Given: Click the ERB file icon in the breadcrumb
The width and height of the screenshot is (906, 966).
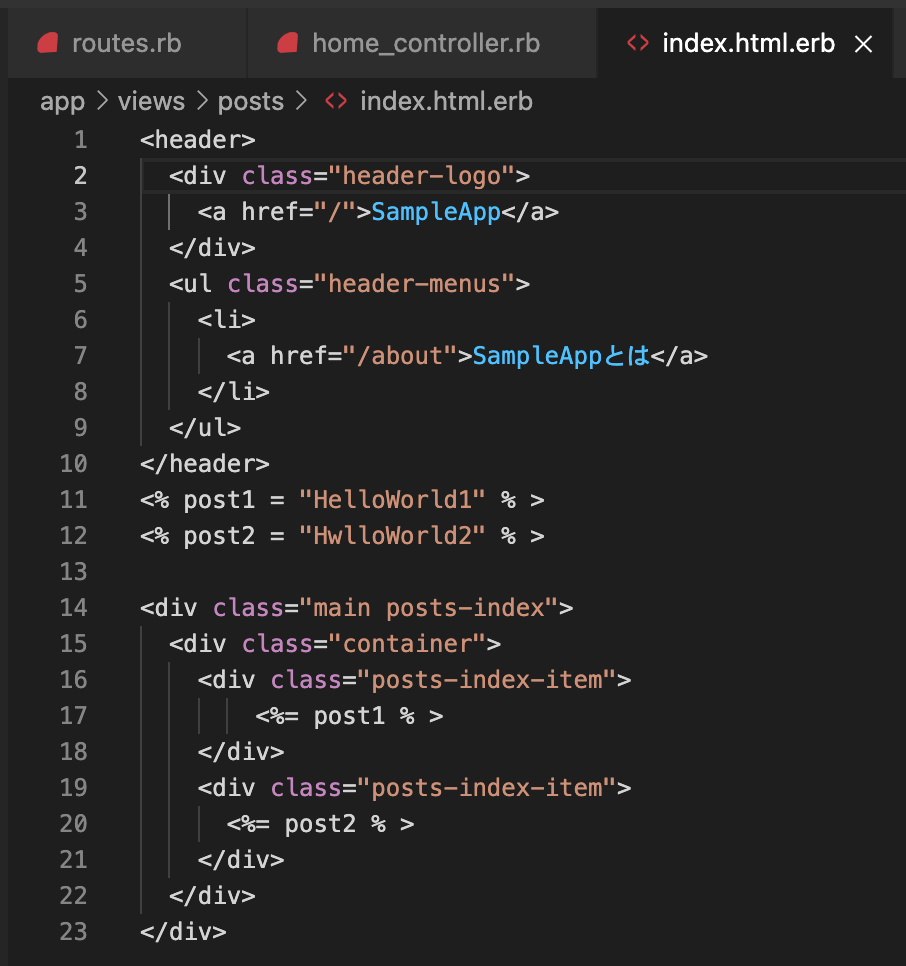Looking at the screenshot, I should coord(336,101).
